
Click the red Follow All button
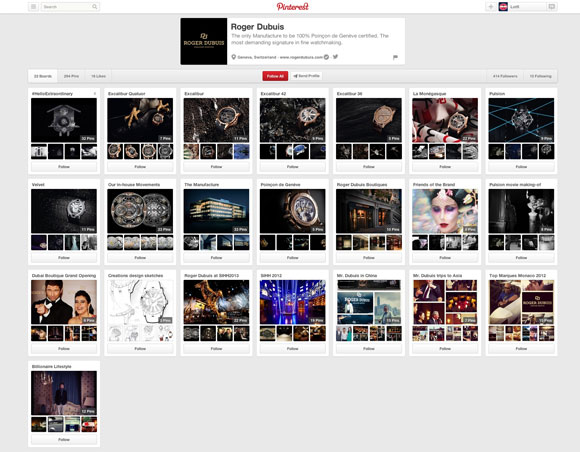click(275, 76)
